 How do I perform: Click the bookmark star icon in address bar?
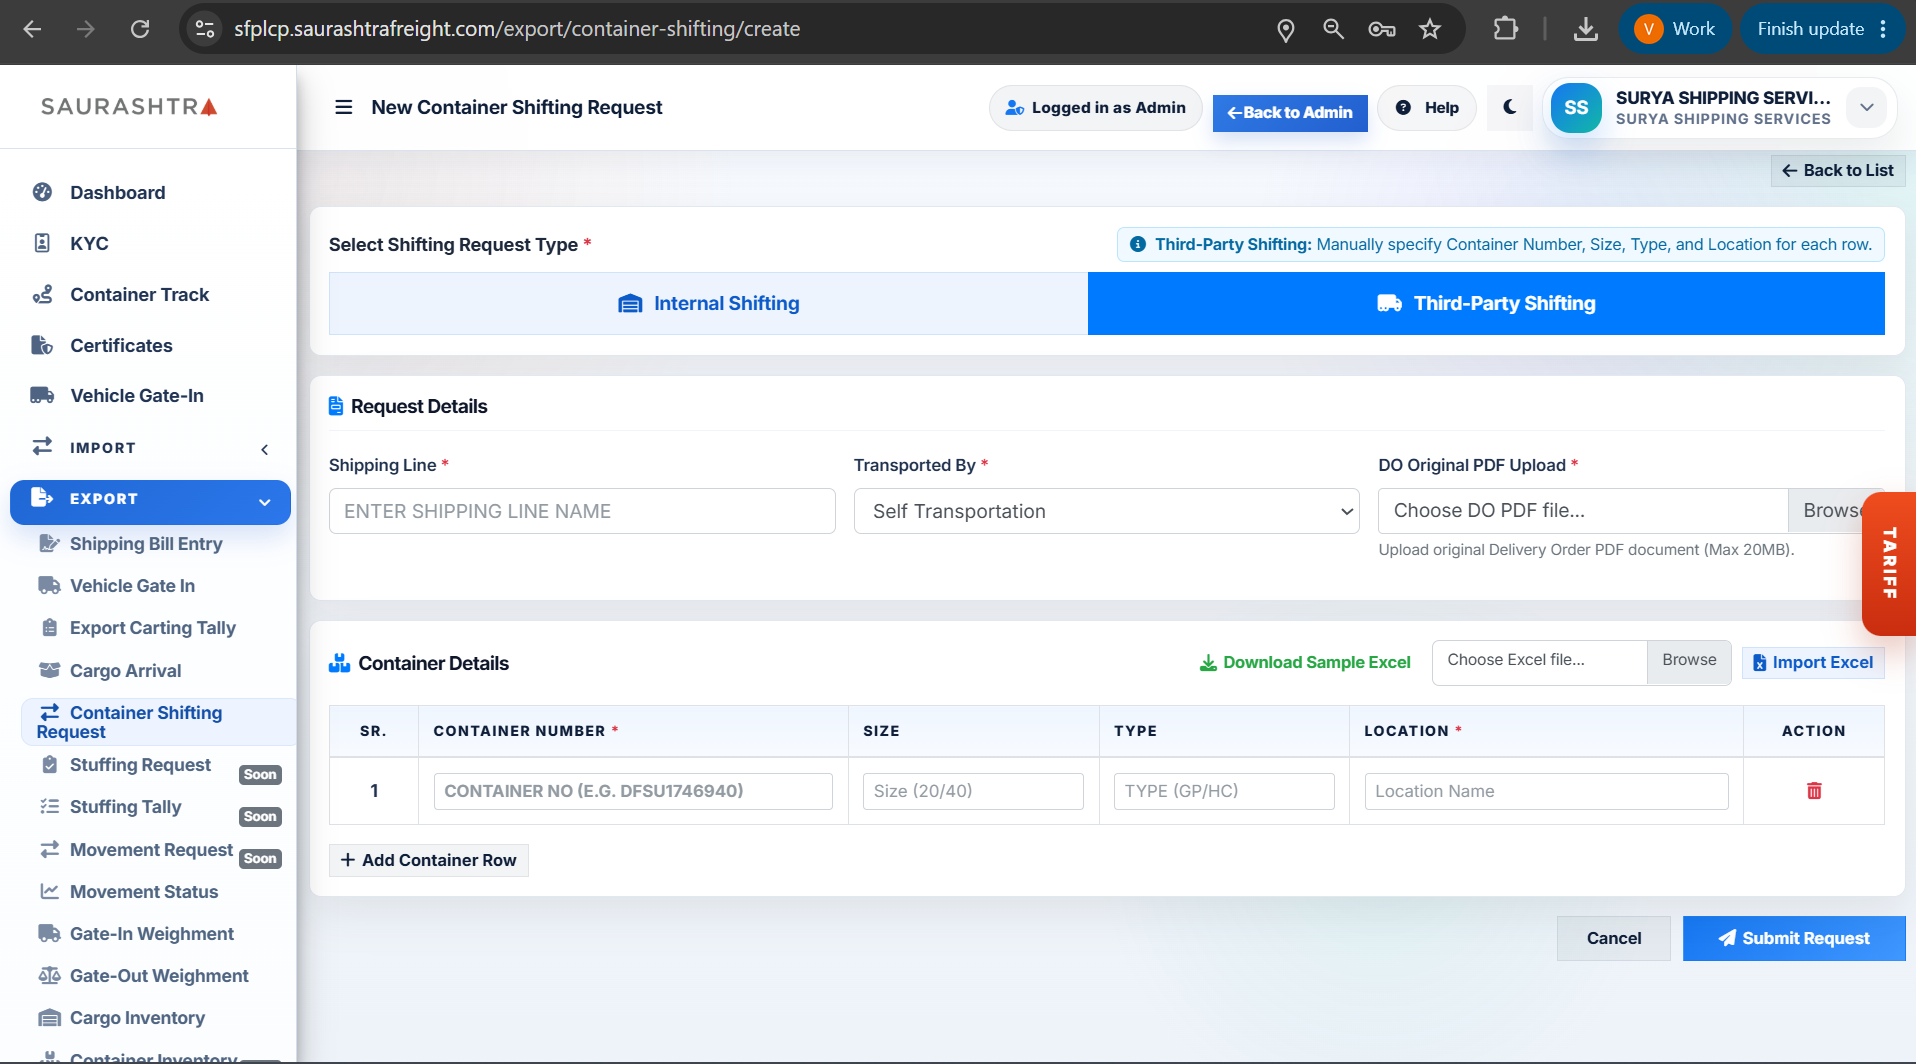coord(1430,29)
